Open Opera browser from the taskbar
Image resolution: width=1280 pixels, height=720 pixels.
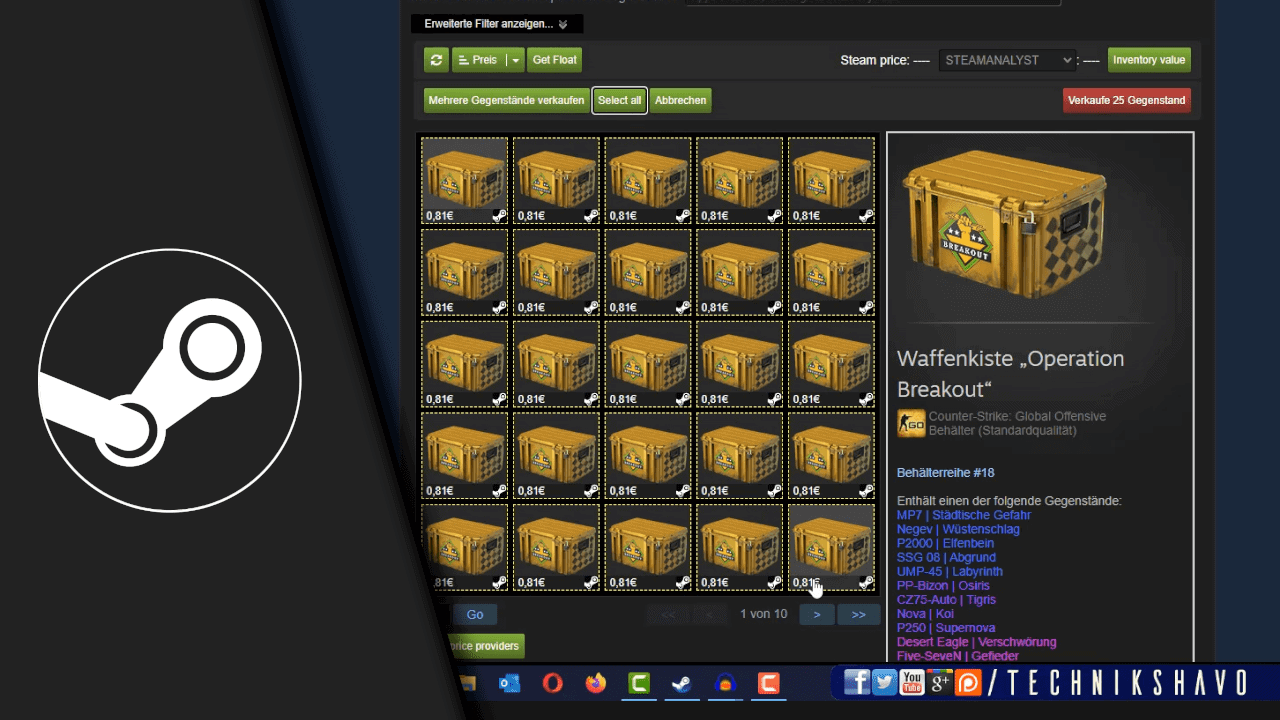552,684
